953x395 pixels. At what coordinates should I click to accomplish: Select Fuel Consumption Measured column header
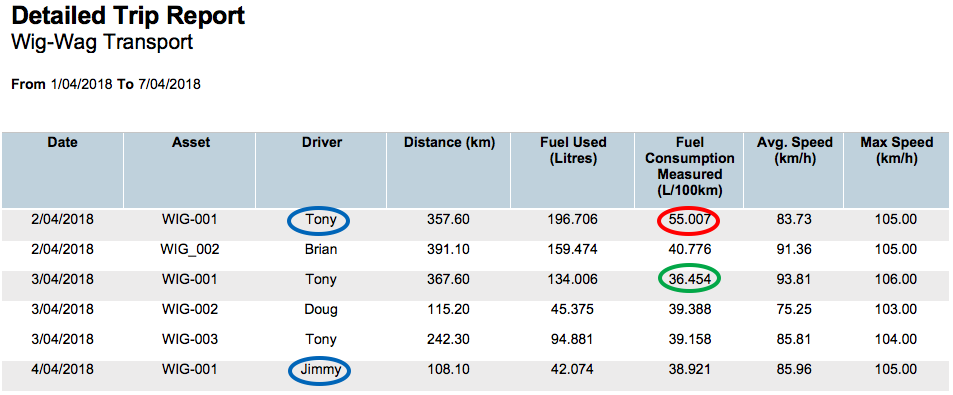pyautogui.click(x=690, y=167)
